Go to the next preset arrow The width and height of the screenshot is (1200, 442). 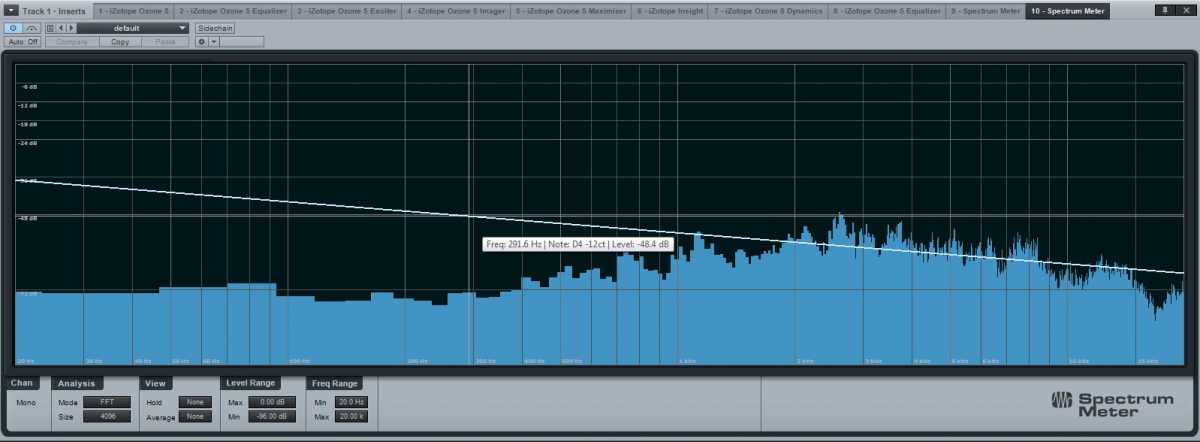pyautogui.click(x=70, y=28)
